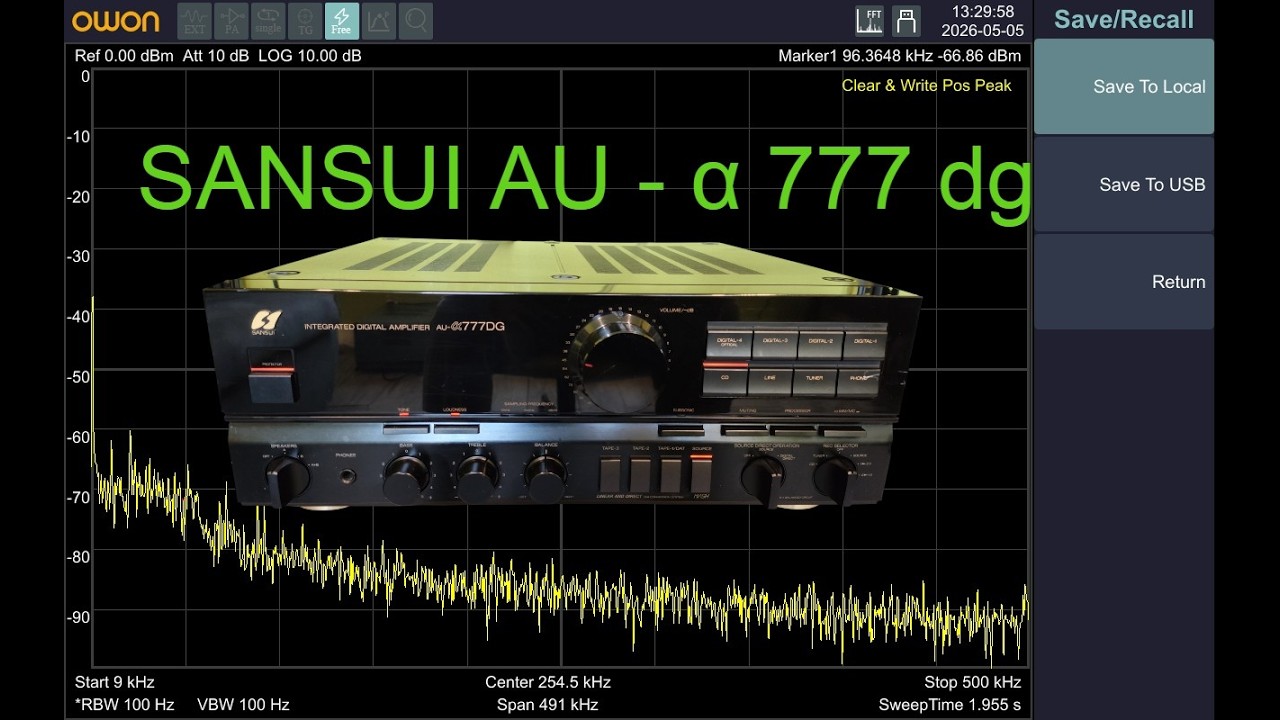The image size is (1280, 720).
Task: Click the Clear & Write Pos Peak label
Action: point(926,86)
